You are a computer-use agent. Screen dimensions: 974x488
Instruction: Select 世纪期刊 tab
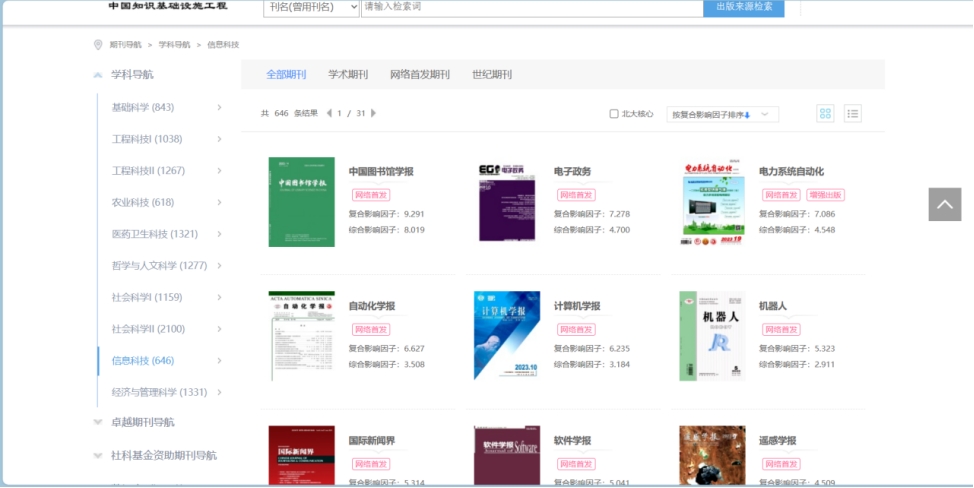point(492,75)
